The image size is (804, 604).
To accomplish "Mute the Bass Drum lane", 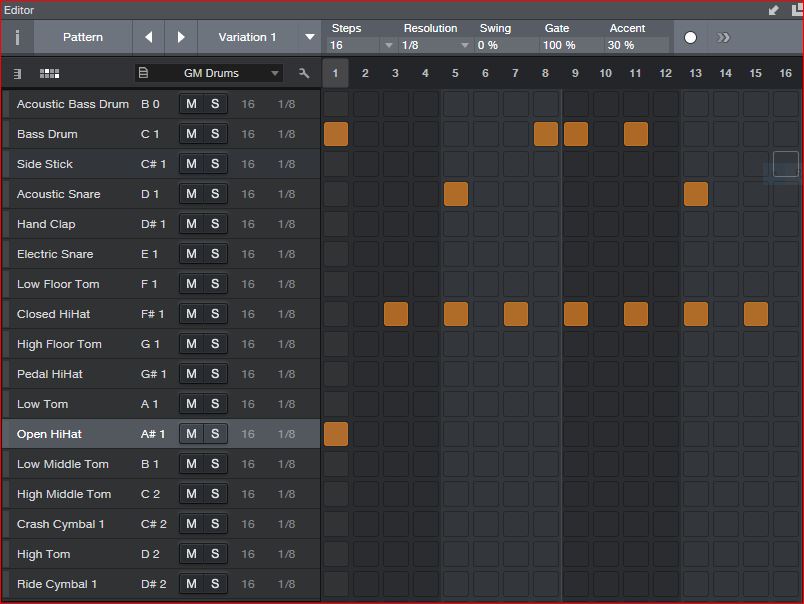I will pos(191,134).
